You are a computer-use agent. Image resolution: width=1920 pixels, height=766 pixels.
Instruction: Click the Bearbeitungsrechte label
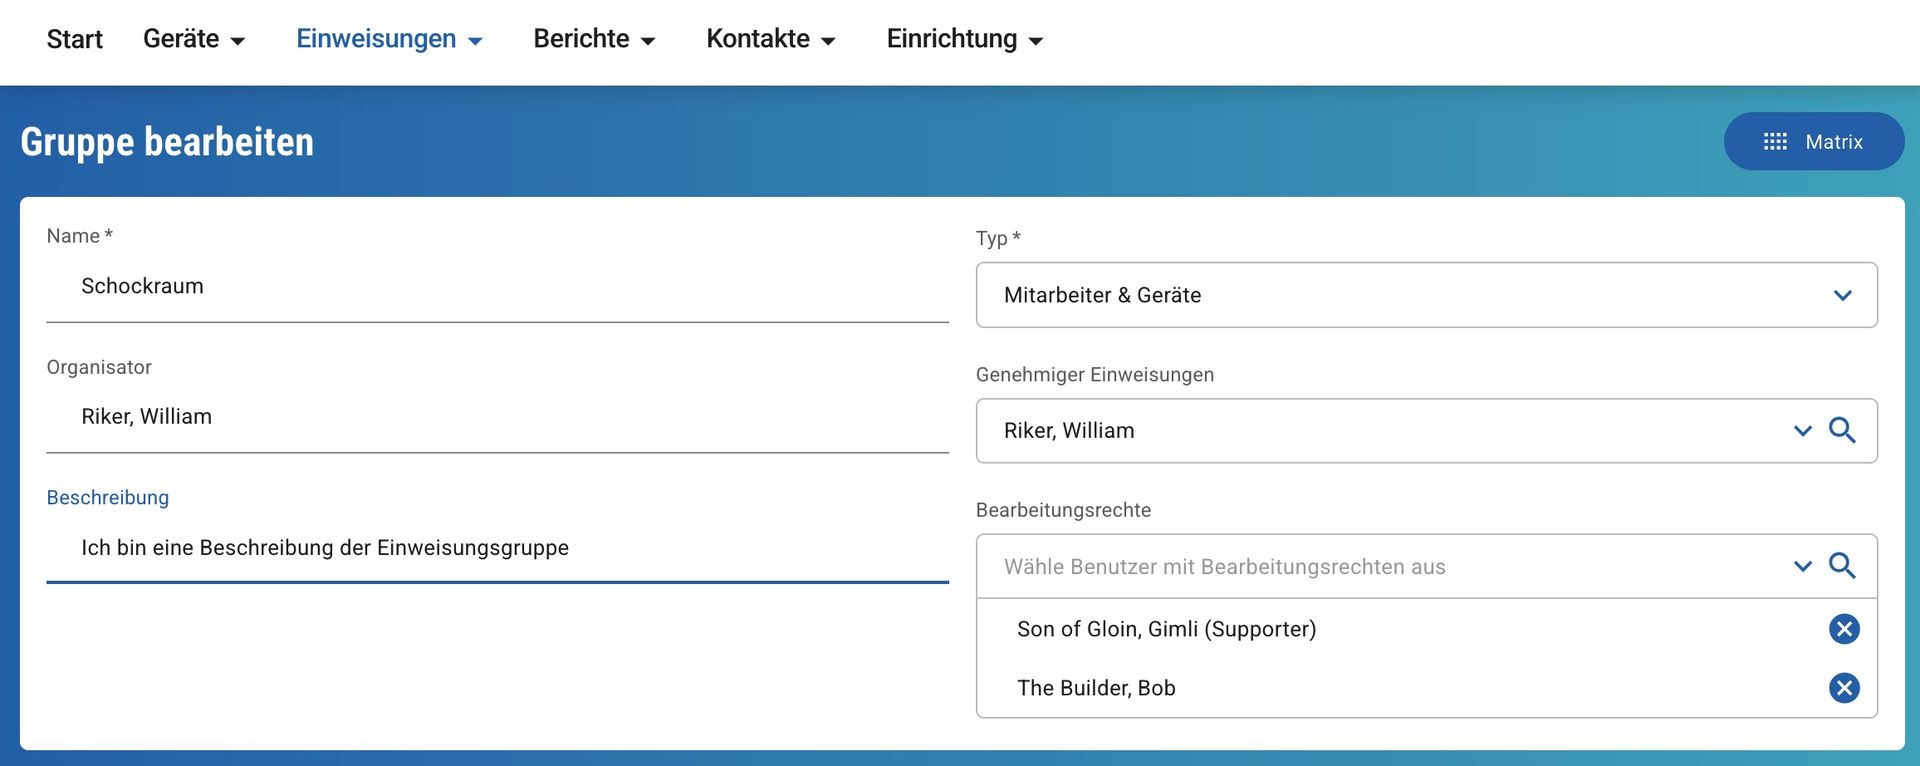pyautogui.click(x=1063, y=510)
